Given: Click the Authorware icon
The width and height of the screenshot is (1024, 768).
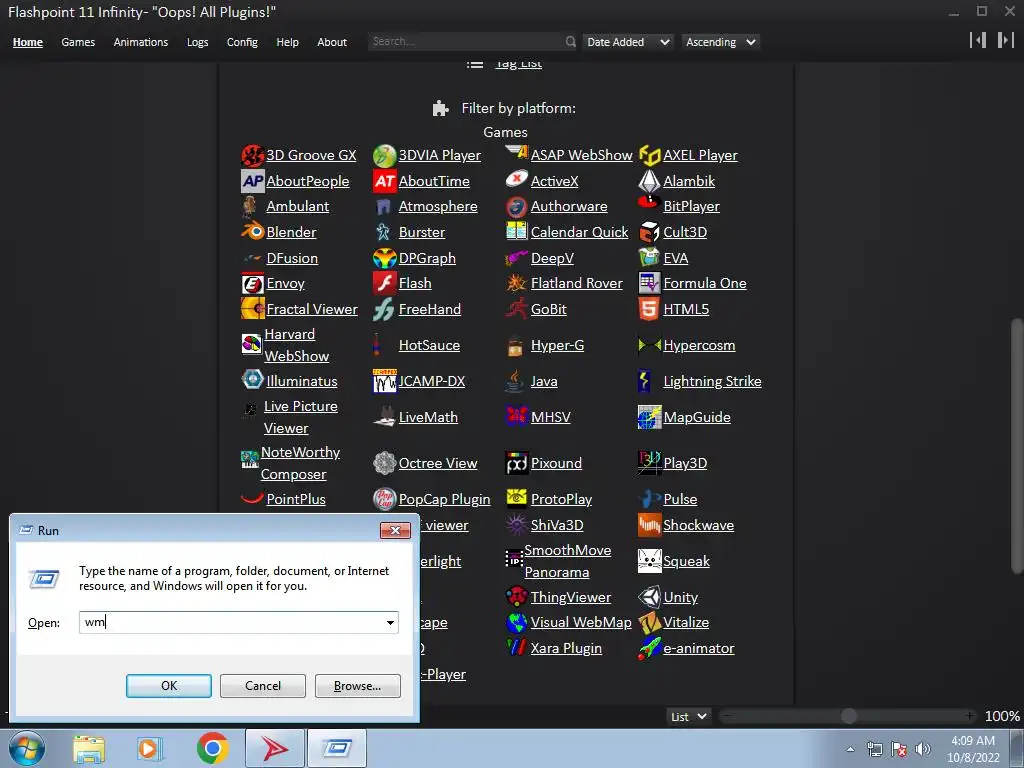Looking at the screenshot, I should click(517, 207).
